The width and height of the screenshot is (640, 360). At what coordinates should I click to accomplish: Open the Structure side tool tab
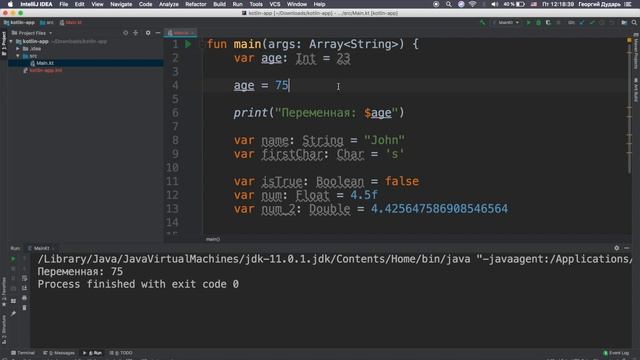click(4, 329)
